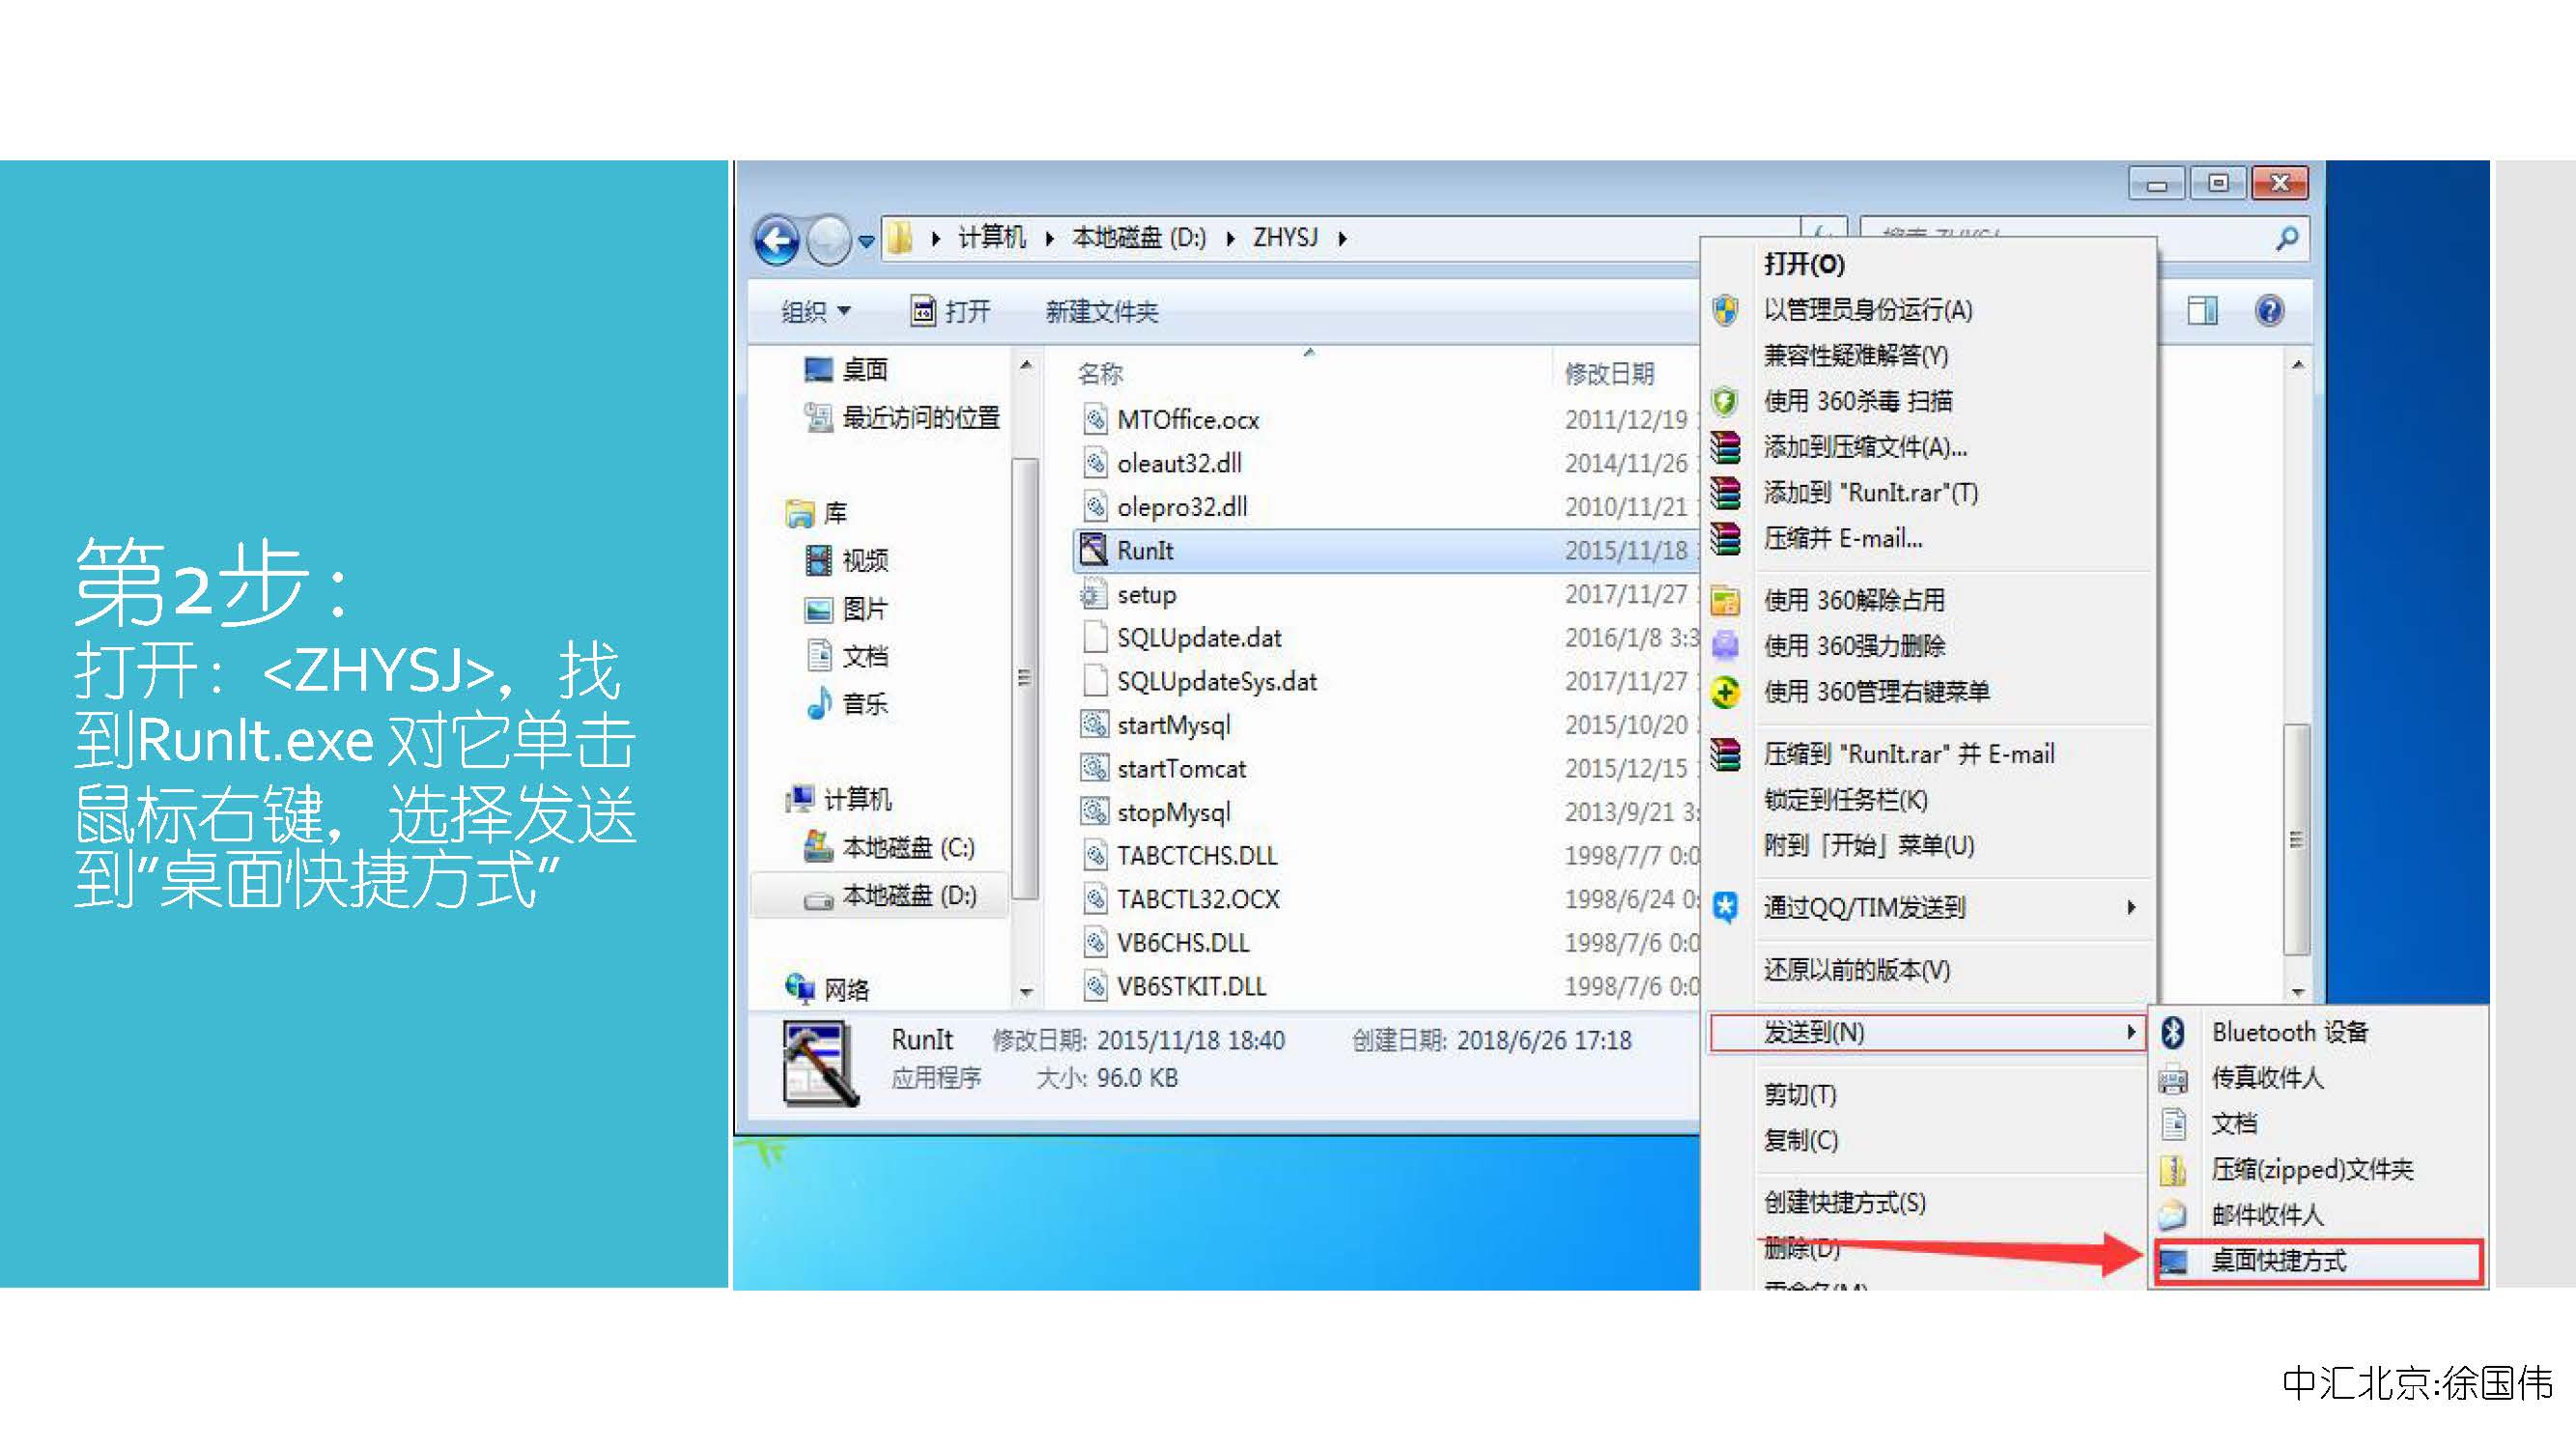Click the 打开 toolbar button

951,312
